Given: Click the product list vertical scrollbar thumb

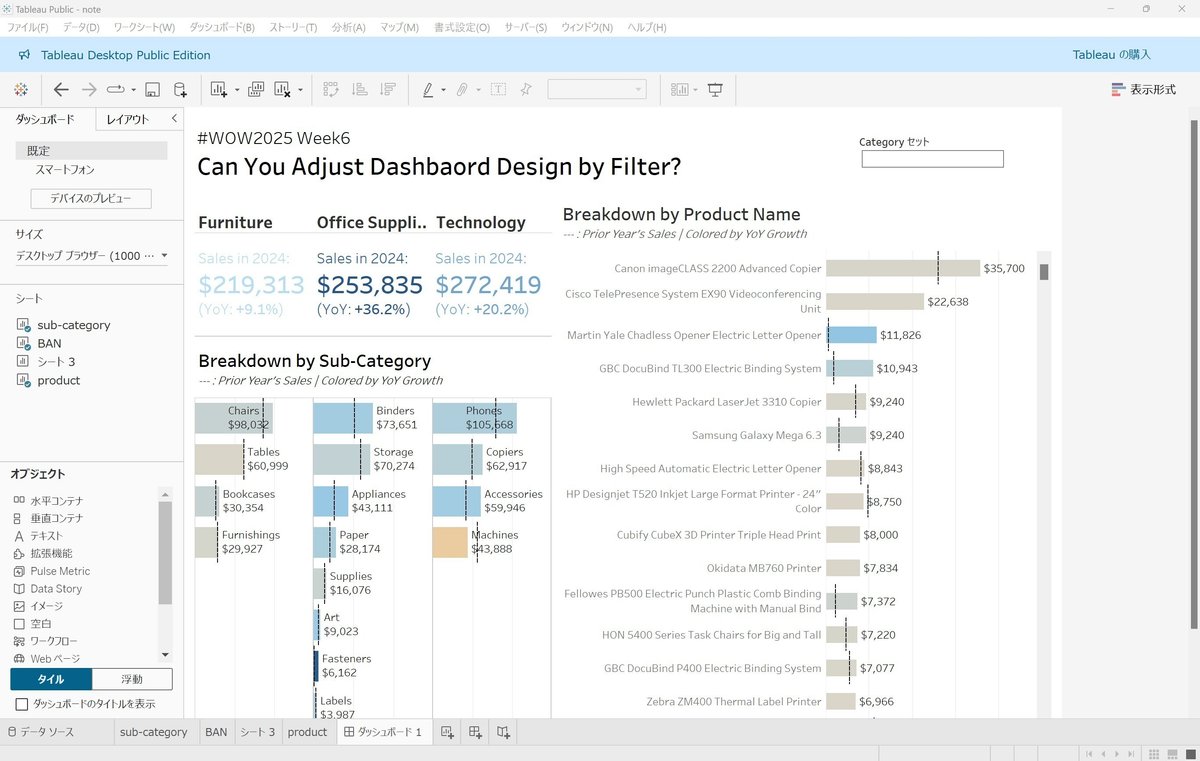Looking at the screenshot, I should [x=1044, y=272].
